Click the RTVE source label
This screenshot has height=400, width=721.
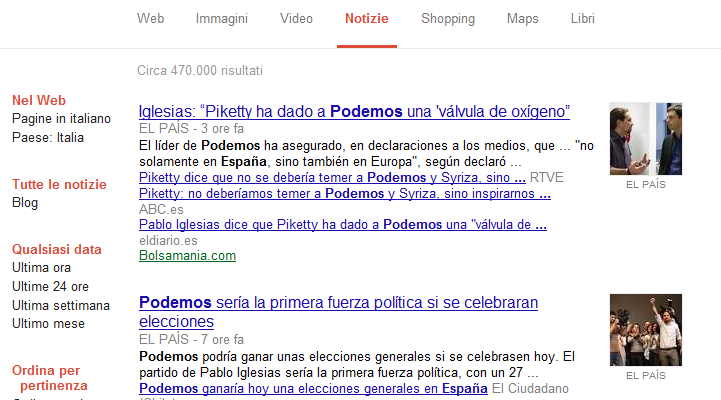tap(547, 177)
